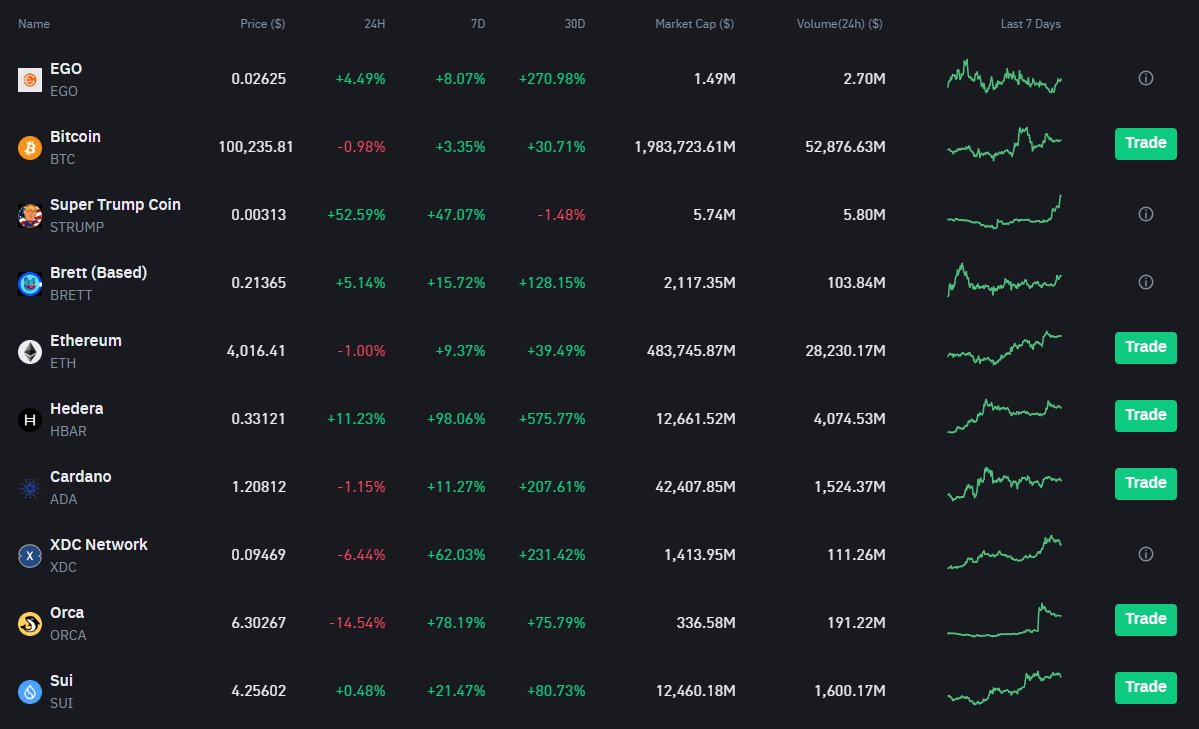Click the Bitcoin orange logo icon

tap(30, 148)
